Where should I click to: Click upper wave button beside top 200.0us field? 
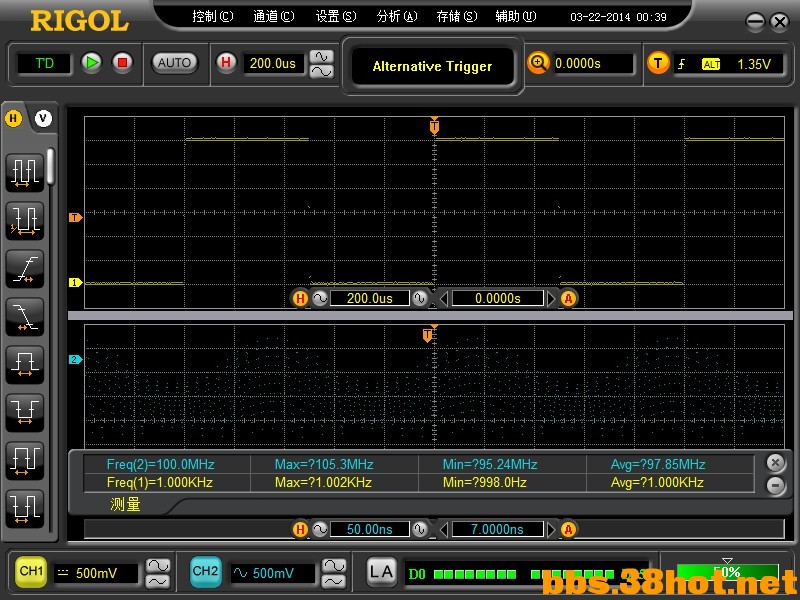(x=321, y=56)
